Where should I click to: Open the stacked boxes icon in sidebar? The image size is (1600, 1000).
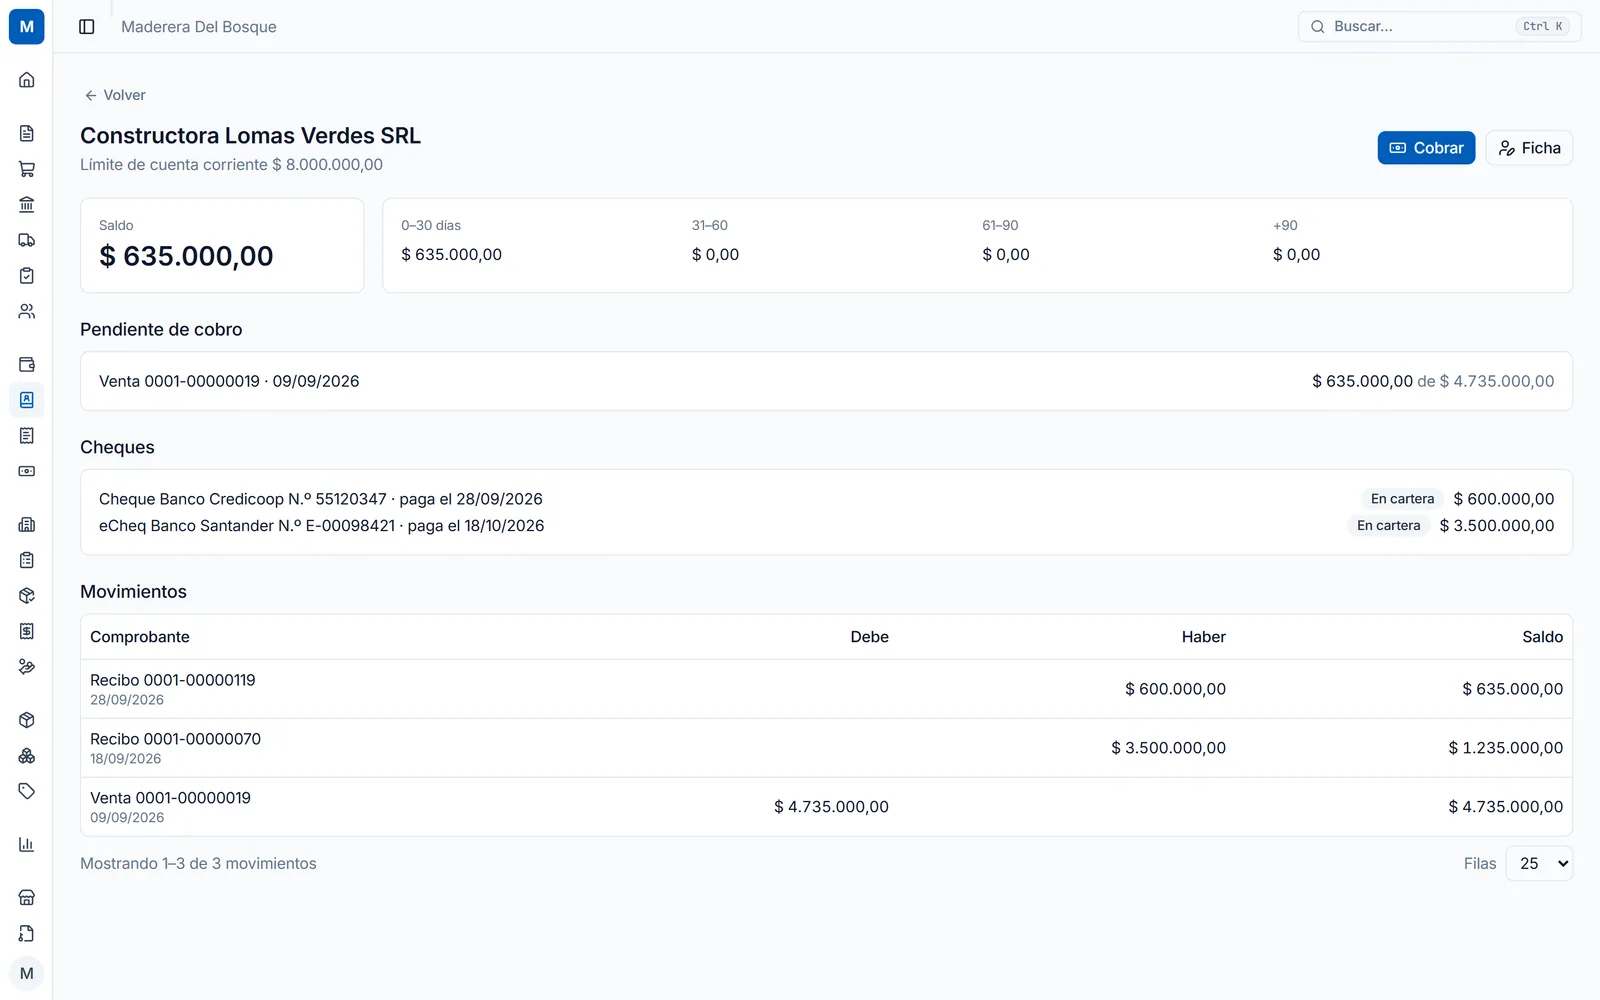point(27,756)
